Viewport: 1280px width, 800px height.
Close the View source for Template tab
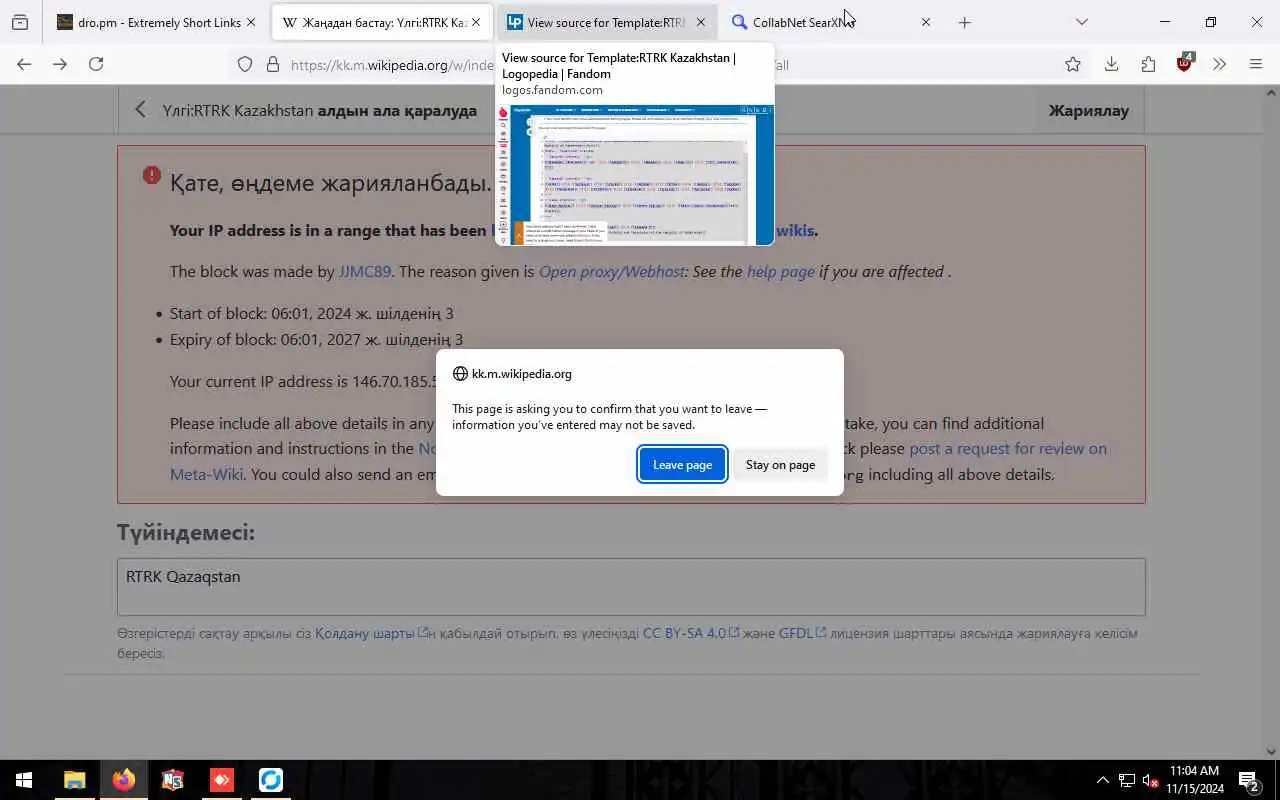(x=700, y=22)
